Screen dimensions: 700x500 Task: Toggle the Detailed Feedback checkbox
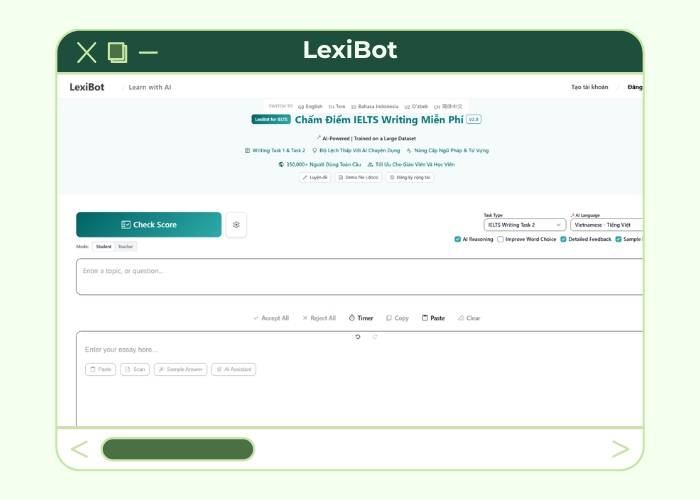coord(563,239)
